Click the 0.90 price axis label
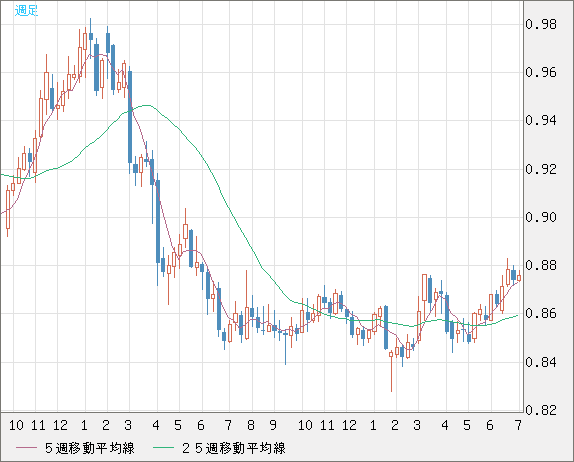The height and width of the screenshot is (462, 574). click(x=541, y=217)
